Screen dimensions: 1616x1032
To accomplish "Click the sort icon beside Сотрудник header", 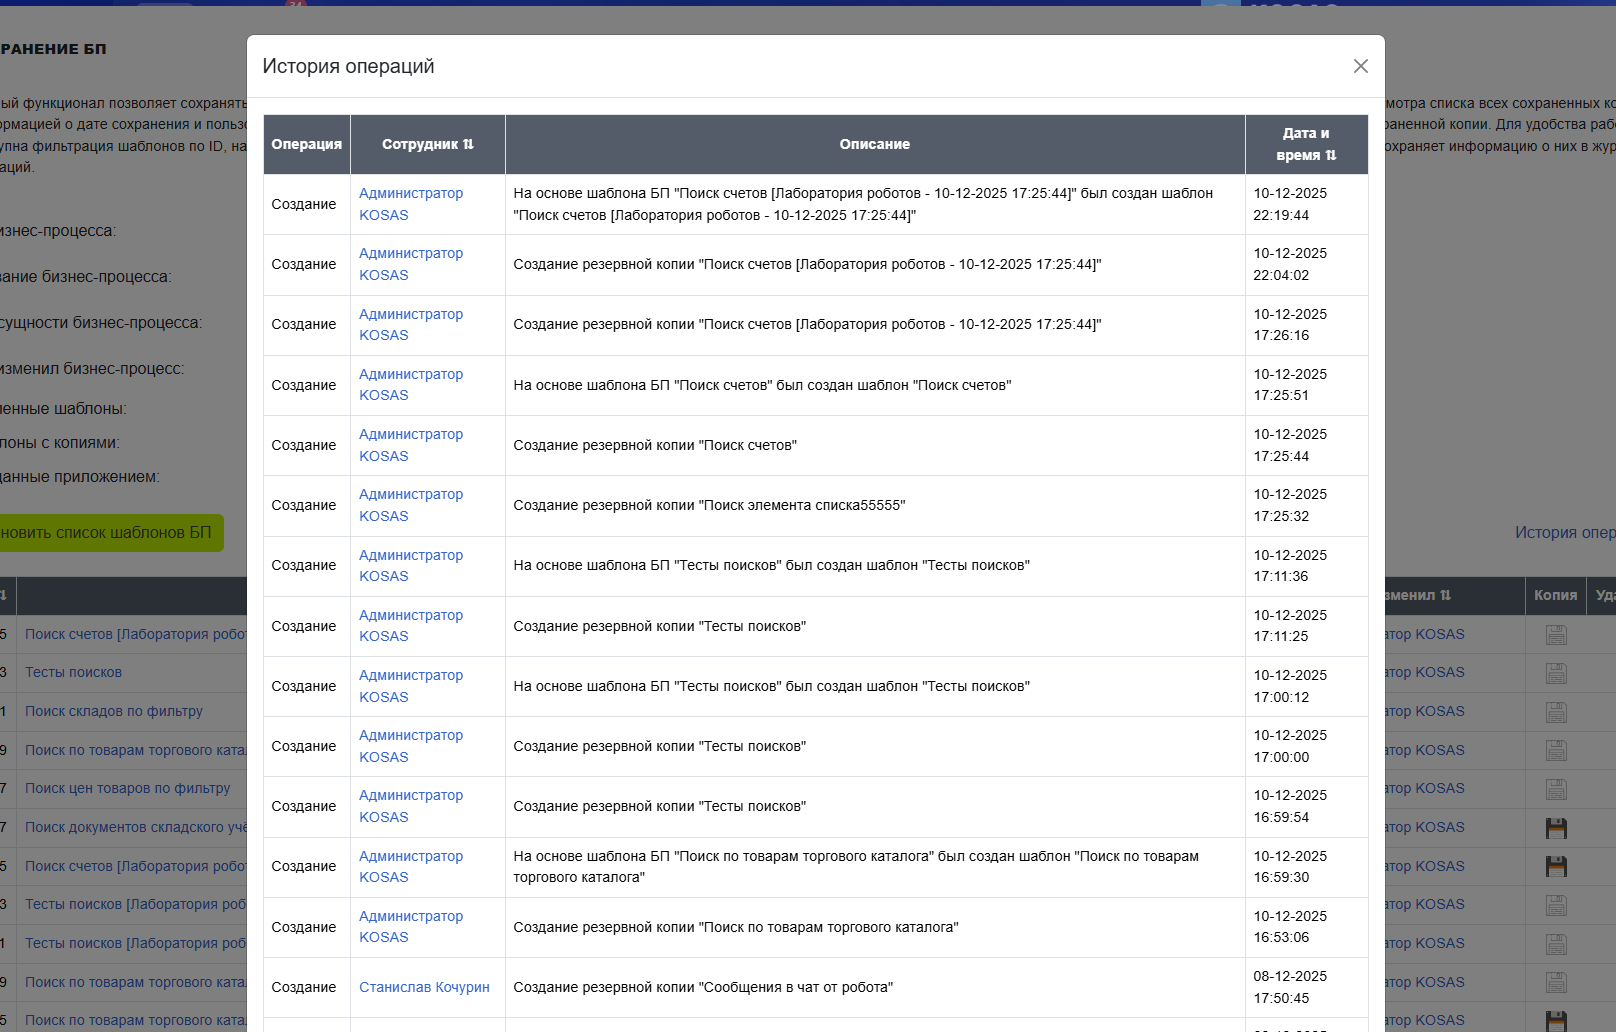I will click(x=468, y=144).
